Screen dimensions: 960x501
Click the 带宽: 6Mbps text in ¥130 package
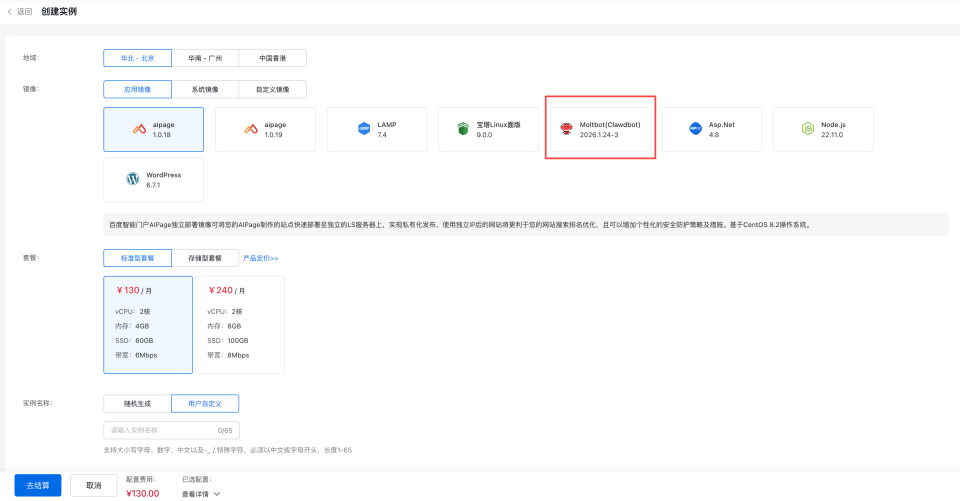point(136,355)
